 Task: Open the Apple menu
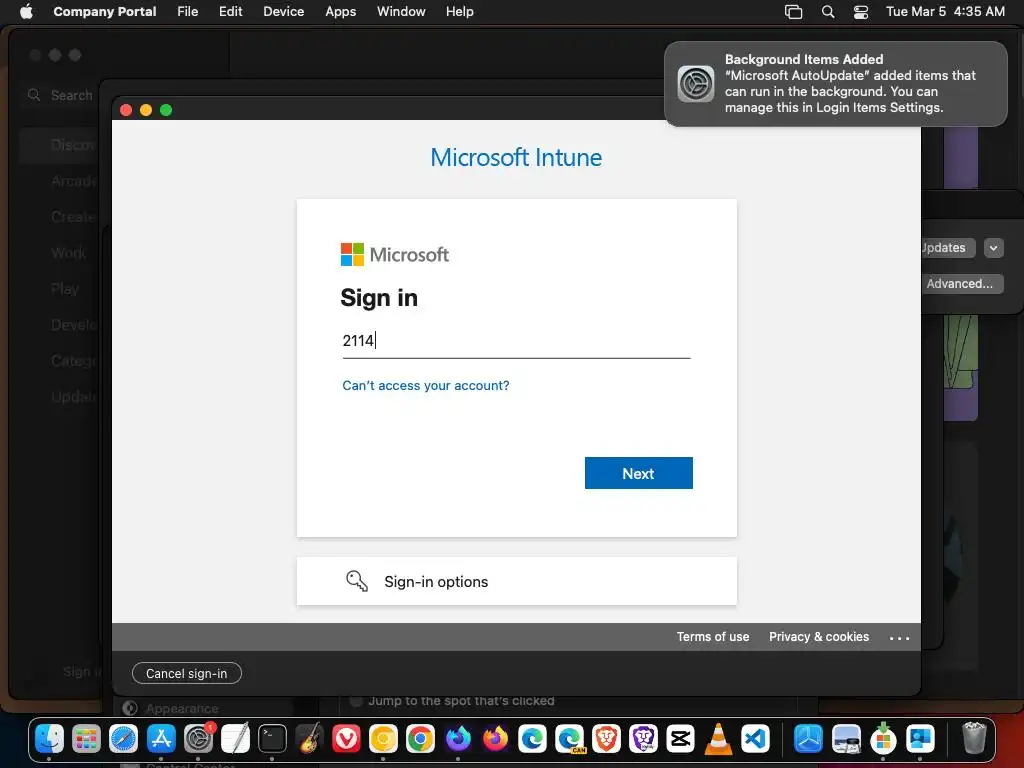click(x=26, y=11)
